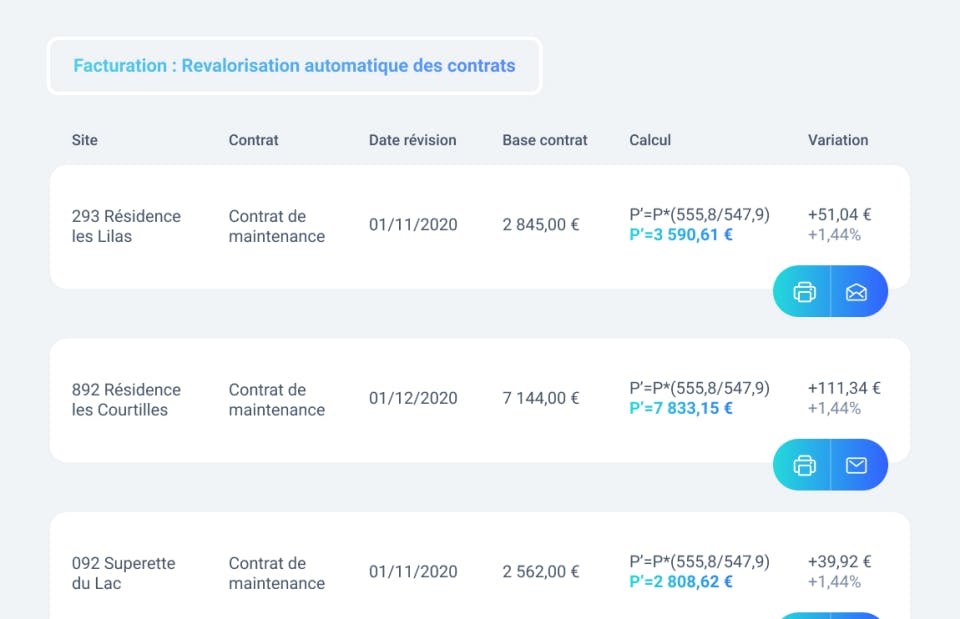Click the Facturation Revalorisation automatique title

coord(294,66)
